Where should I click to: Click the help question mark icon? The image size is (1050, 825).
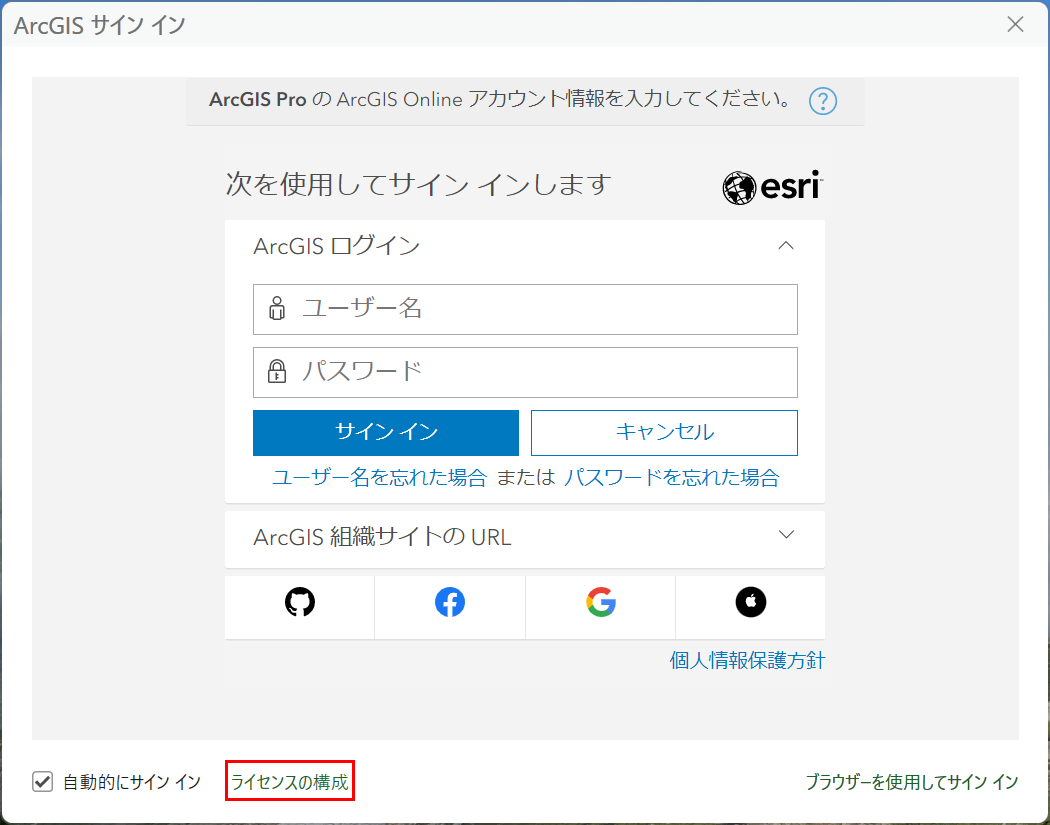point(822,101)
